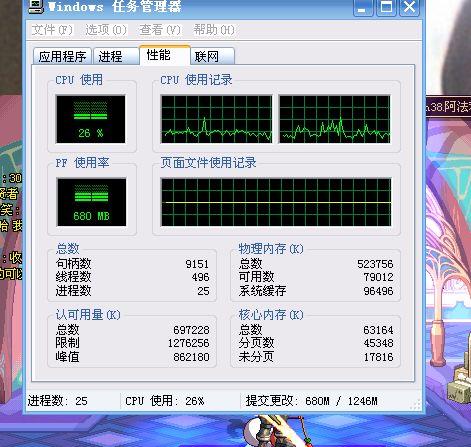
Task: Click system cache value 96496
Action: [x=378, y=291]
